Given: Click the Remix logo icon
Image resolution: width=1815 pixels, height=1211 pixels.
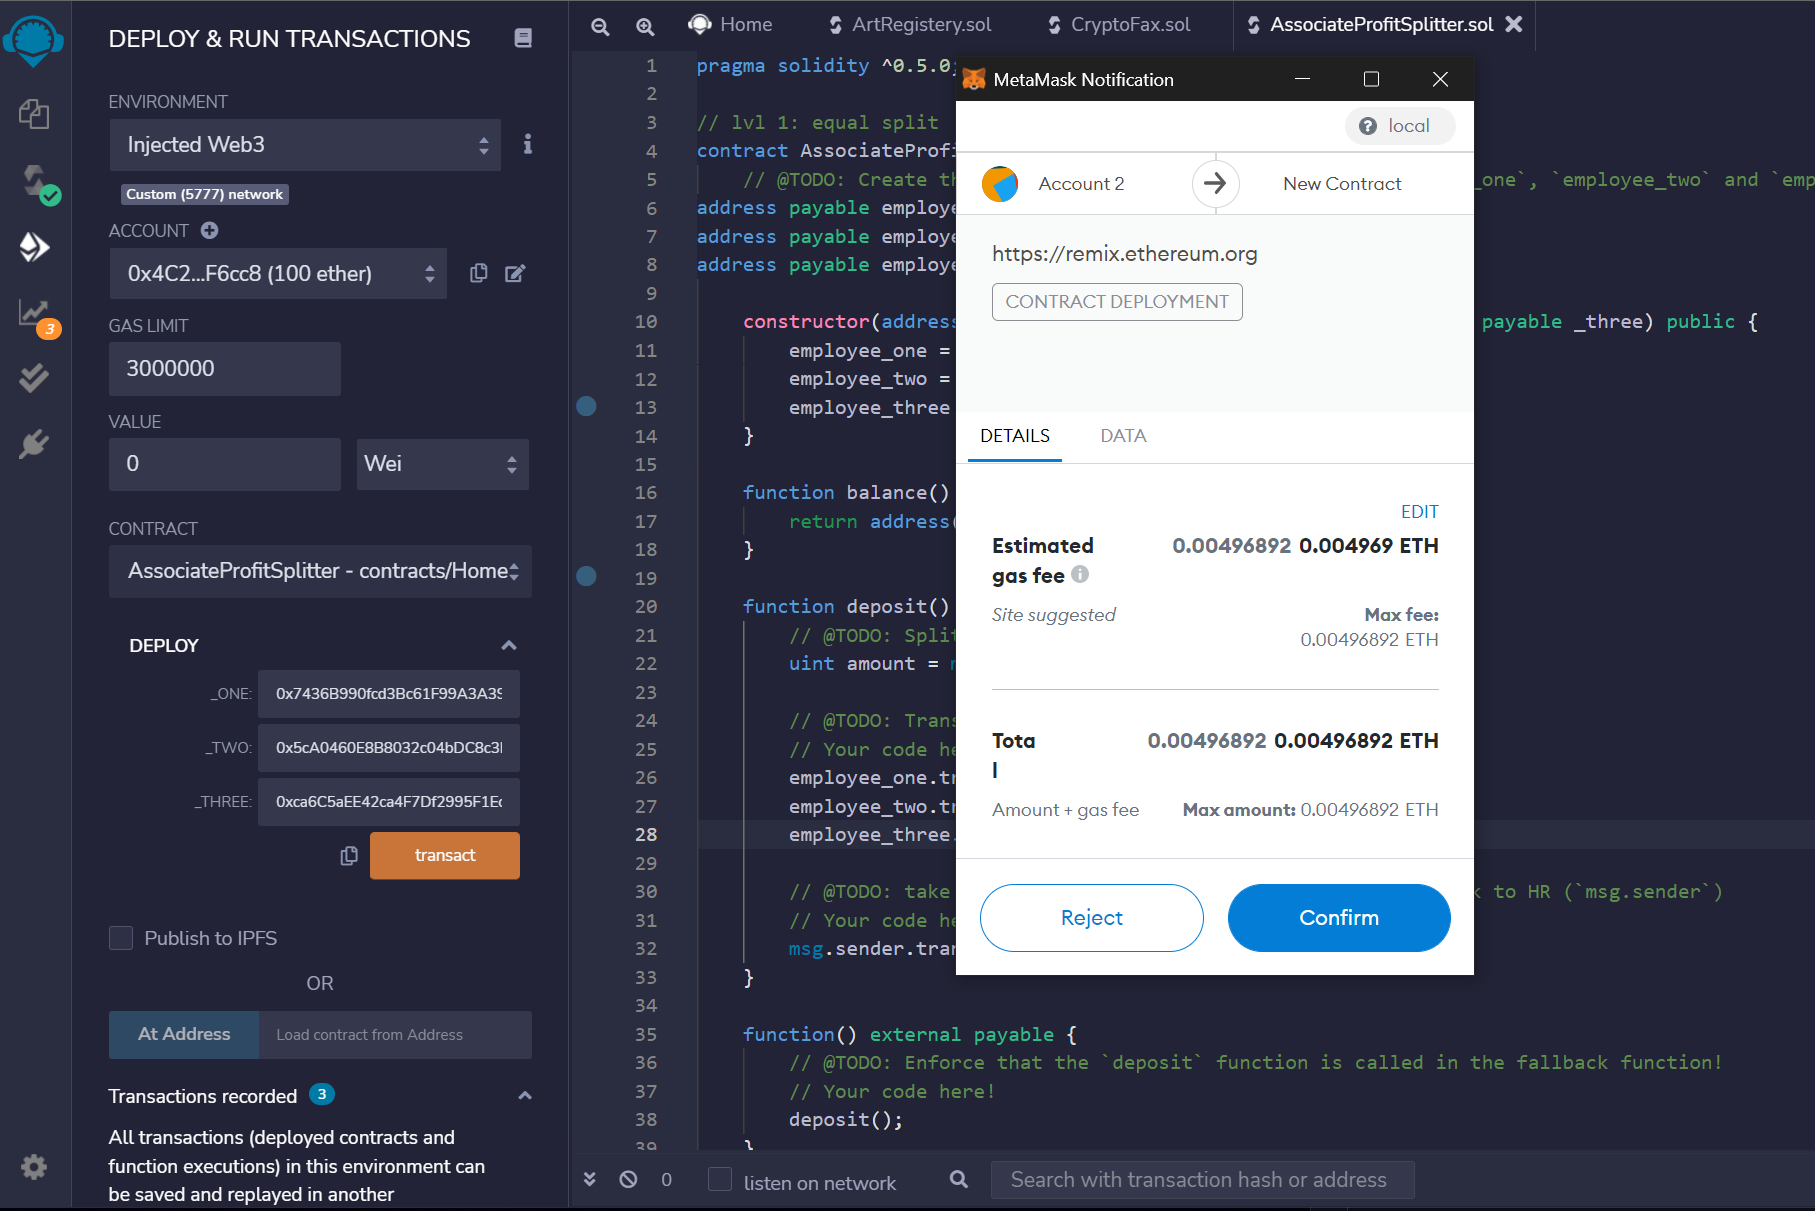Looking at the screenshot, I should coord(33,42).
